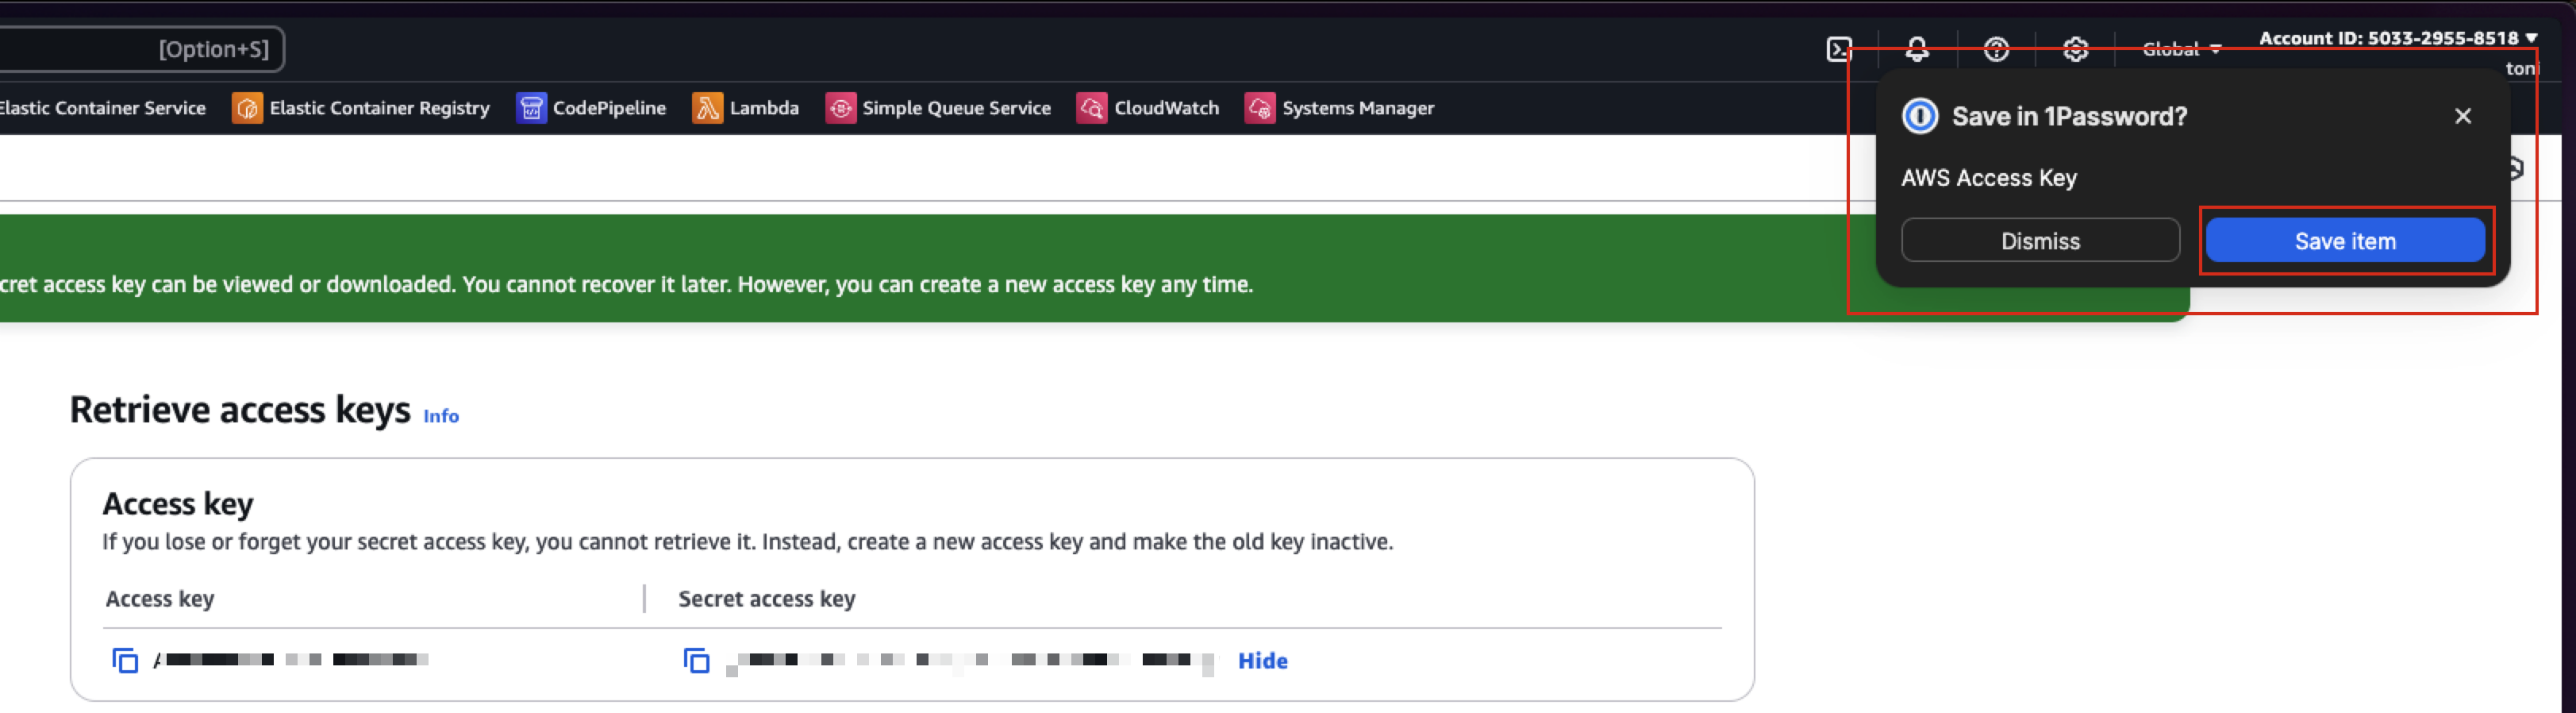The width and height of the screenshot is (2576, 713).
Task: Copy the secret access key
Action: click(696, 660)
